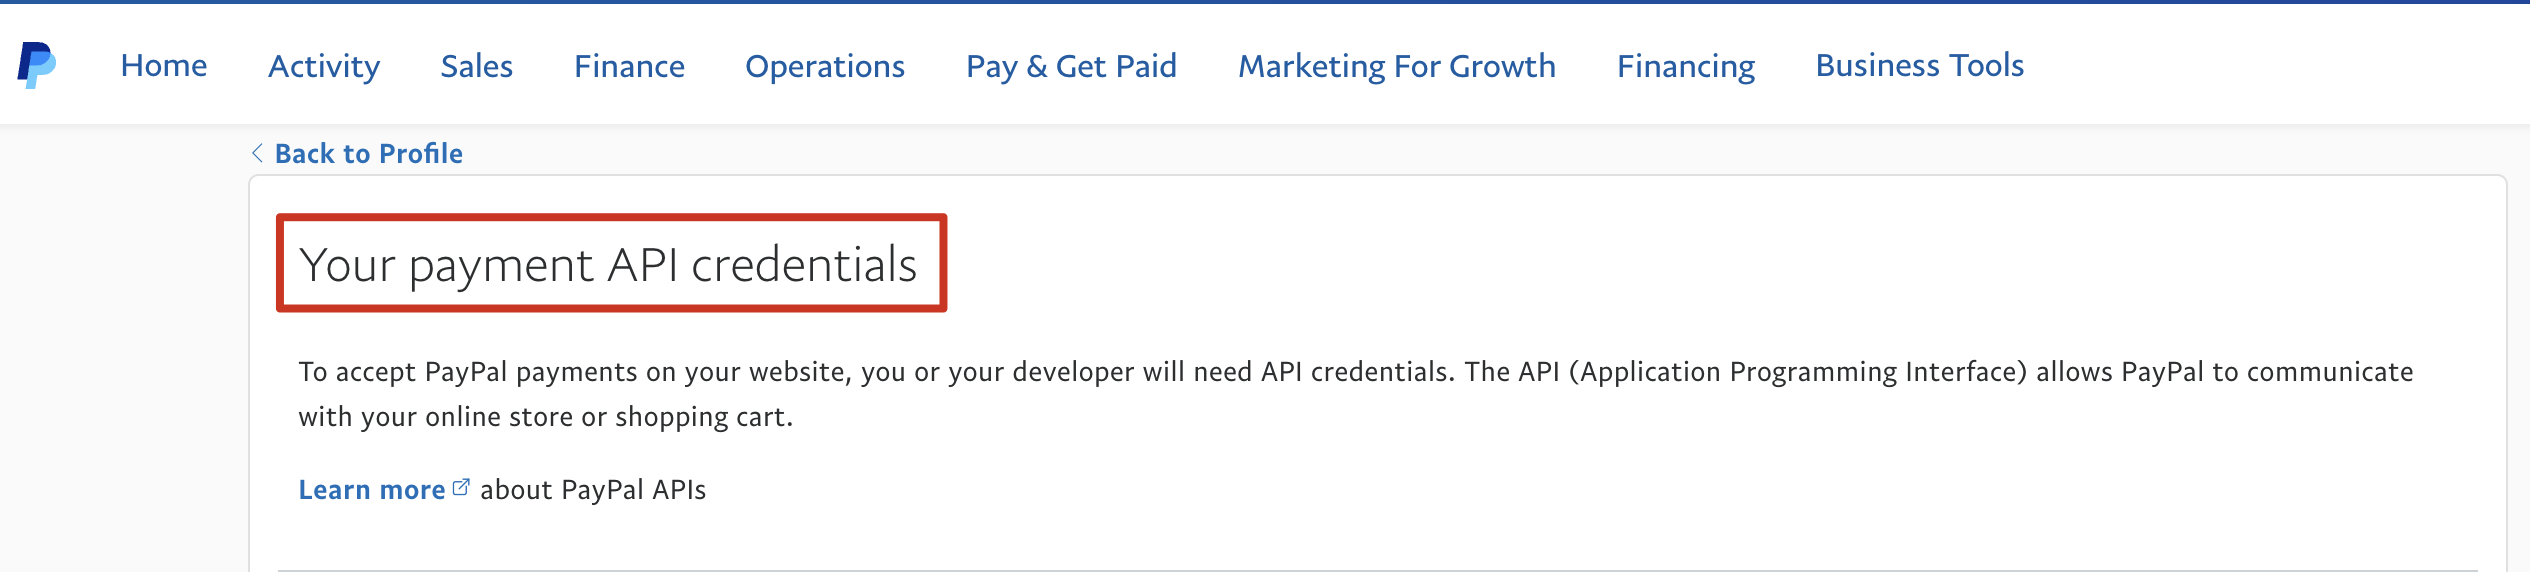This screenshot has width=2530, height=572.
Task: Open the Financing menu
Action: coord(1686,66)
